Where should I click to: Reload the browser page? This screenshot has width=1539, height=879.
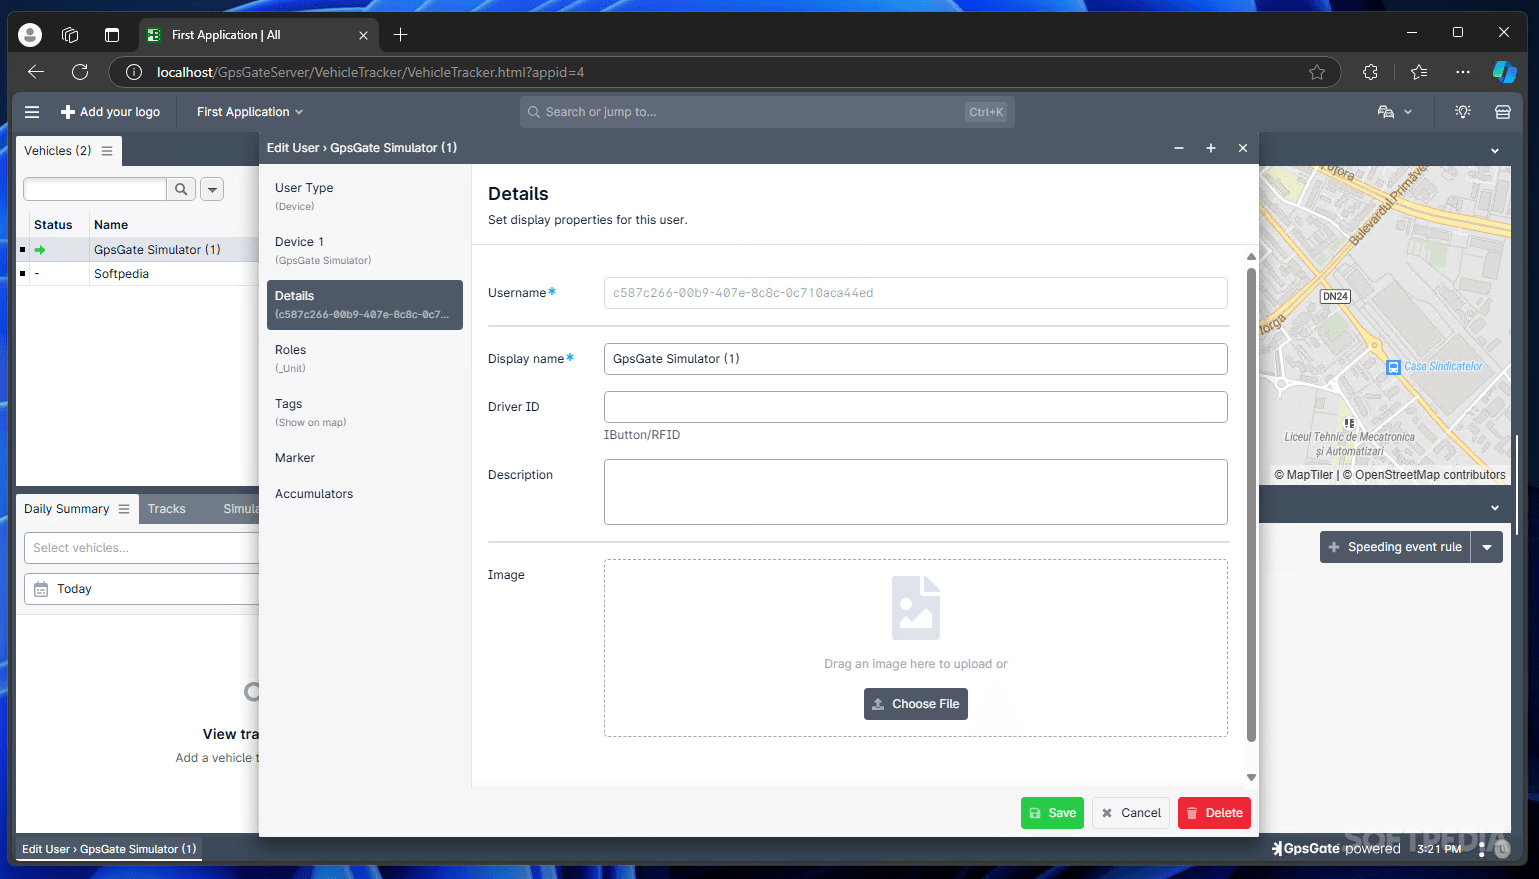point(80,72)
